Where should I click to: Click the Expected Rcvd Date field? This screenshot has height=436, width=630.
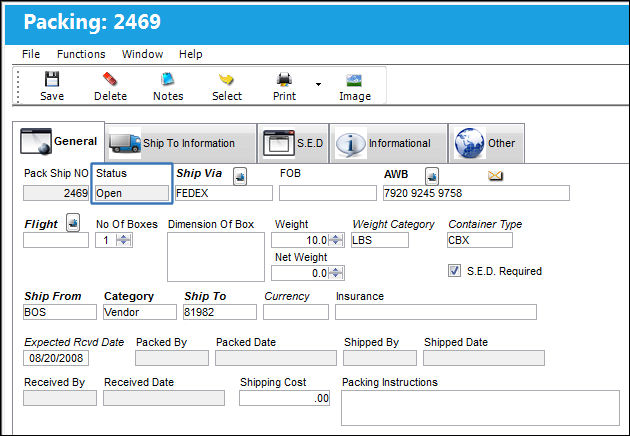click(56, 358)
